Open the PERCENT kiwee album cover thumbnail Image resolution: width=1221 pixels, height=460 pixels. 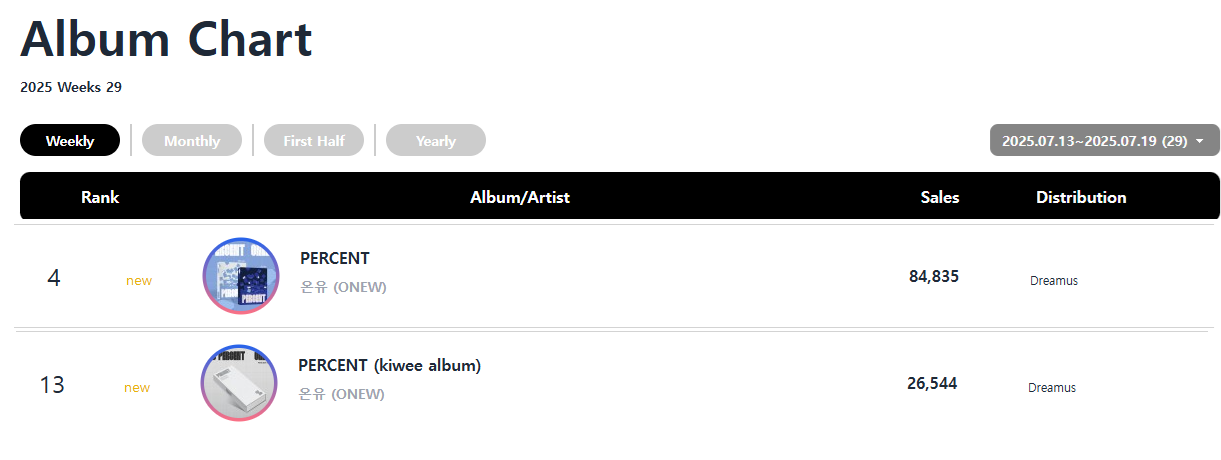239,383
